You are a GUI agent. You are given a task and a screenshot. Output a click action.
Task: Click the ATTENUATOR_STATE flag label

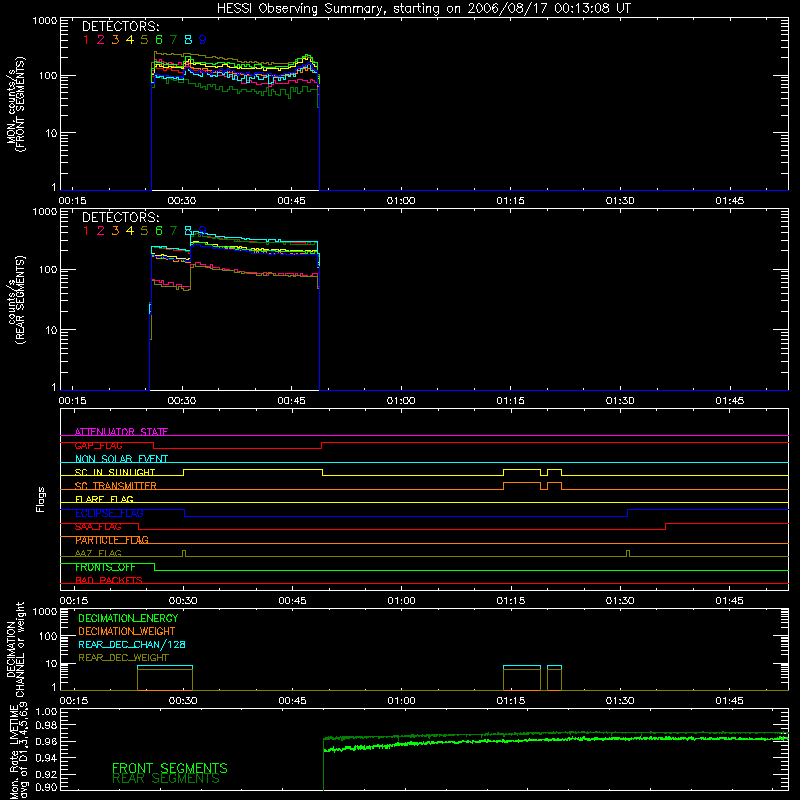pos(121,432)
